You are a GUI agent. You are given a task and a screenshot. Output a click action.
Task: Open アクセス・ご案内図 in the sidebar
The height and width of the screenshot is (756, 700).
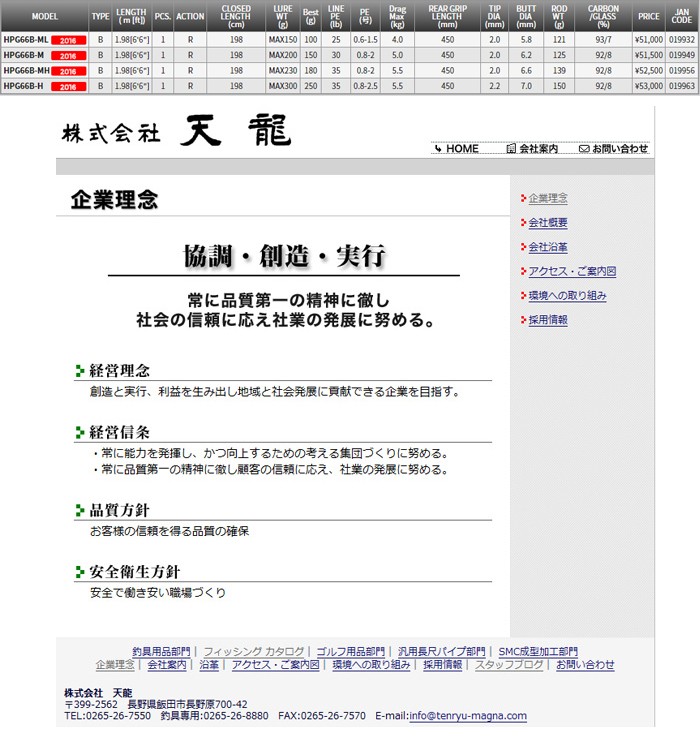(x=572, y=271)
